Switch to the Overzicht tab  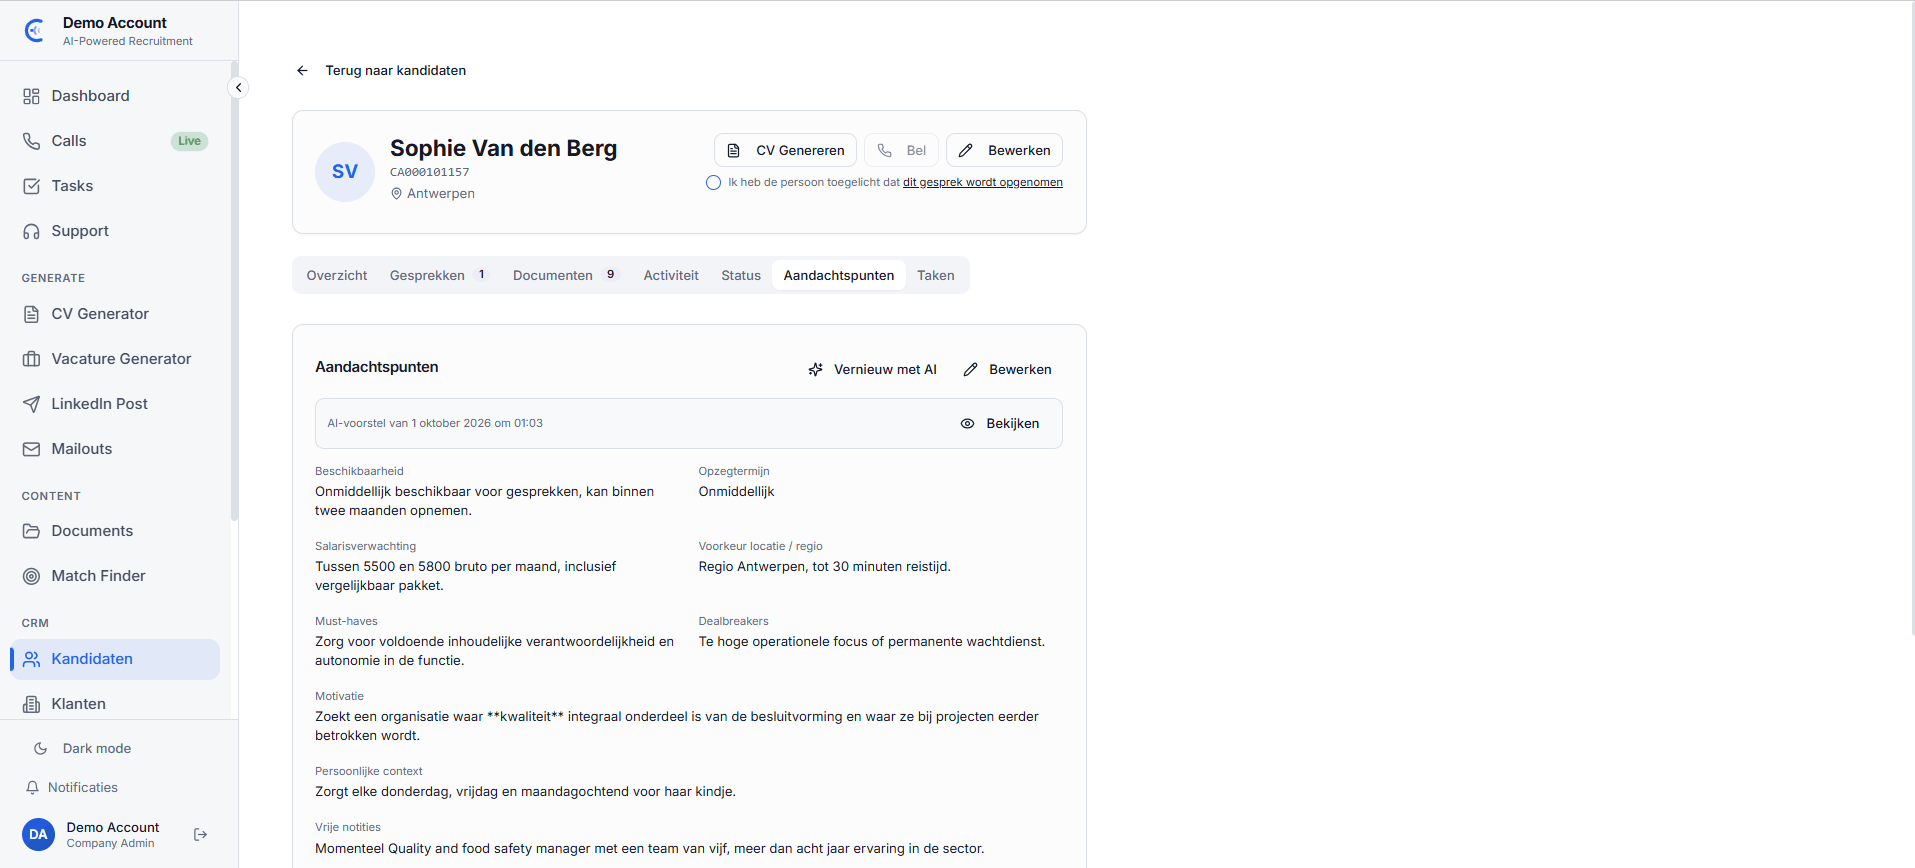point(337,275)
